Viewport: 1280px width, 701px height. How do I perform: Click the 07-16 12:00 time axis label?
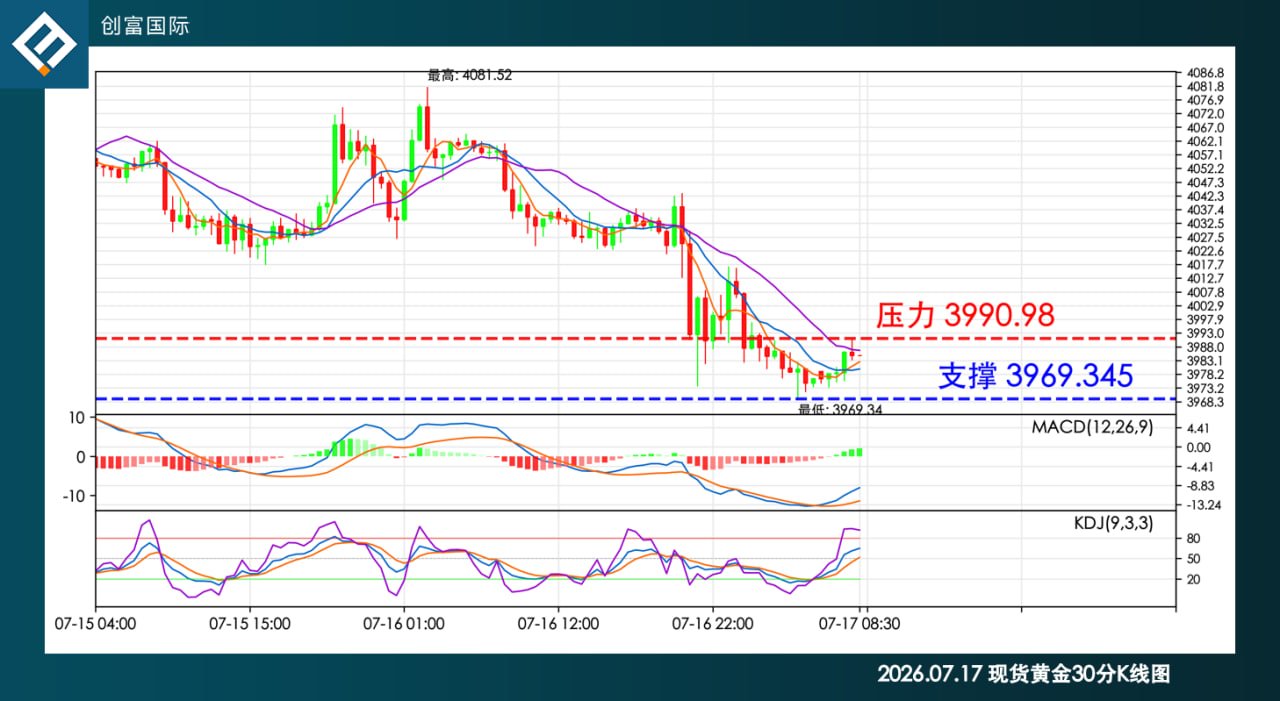coord(558,623)
